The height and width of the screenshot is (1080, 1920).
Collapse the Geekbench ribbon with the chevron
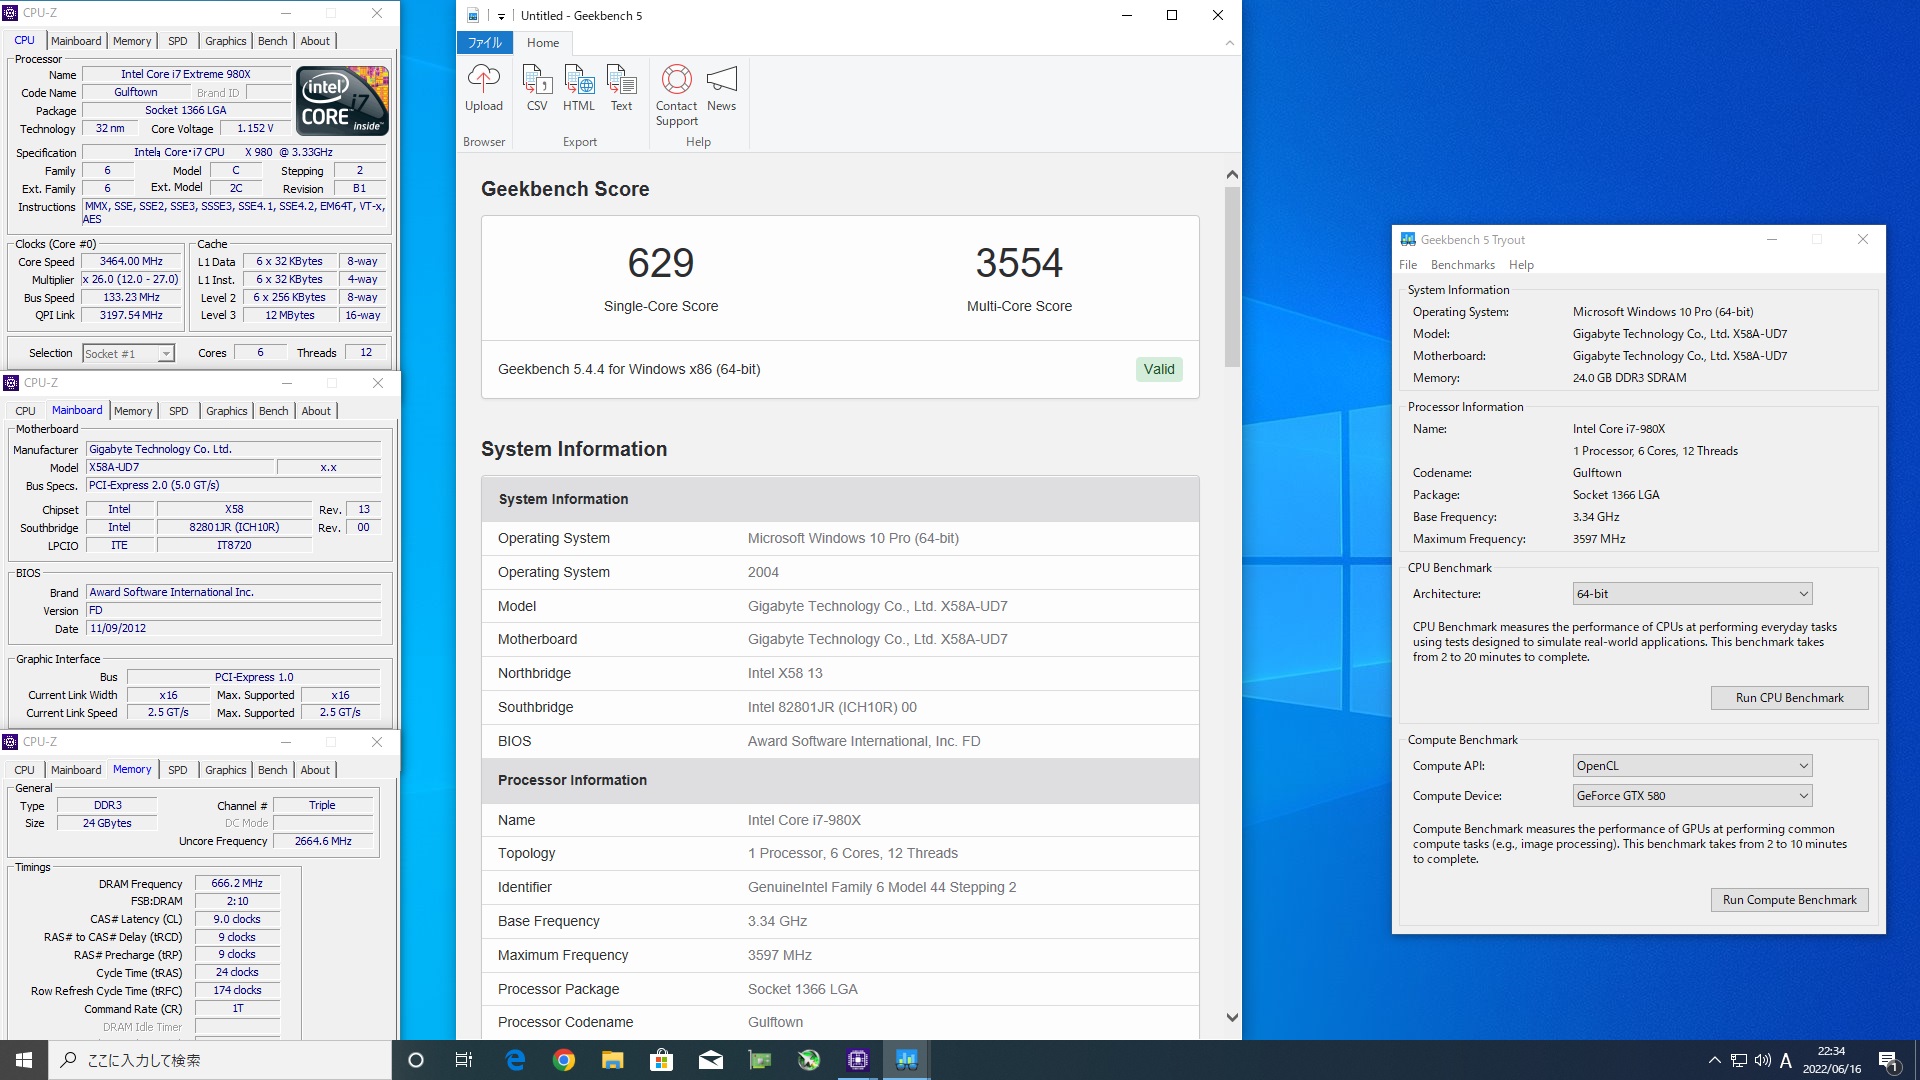click(1229, 43)
